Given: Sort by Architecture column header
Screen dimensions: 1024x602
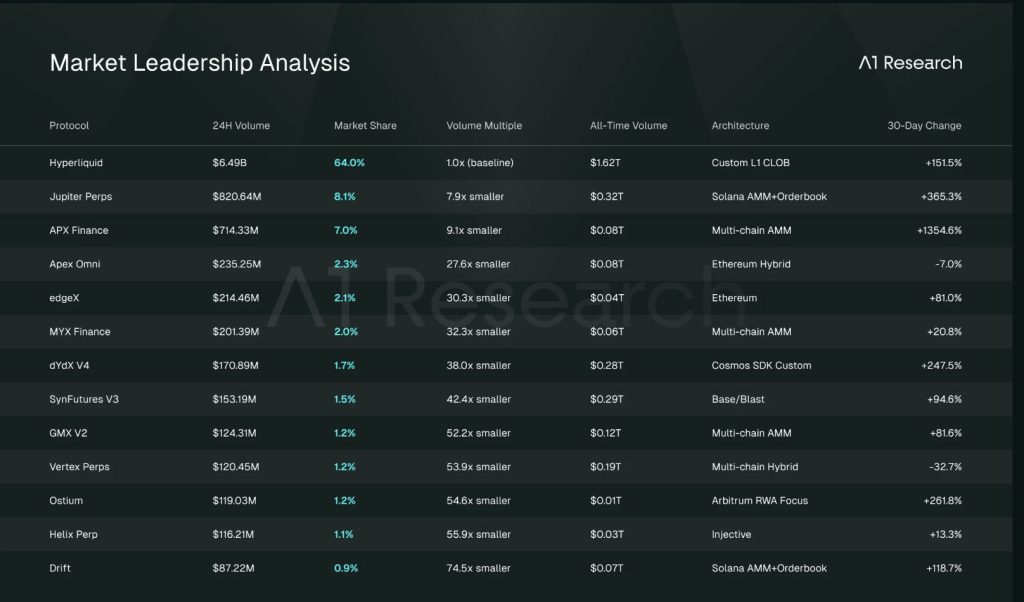Looking at the screenshot, I should [740, 126].
